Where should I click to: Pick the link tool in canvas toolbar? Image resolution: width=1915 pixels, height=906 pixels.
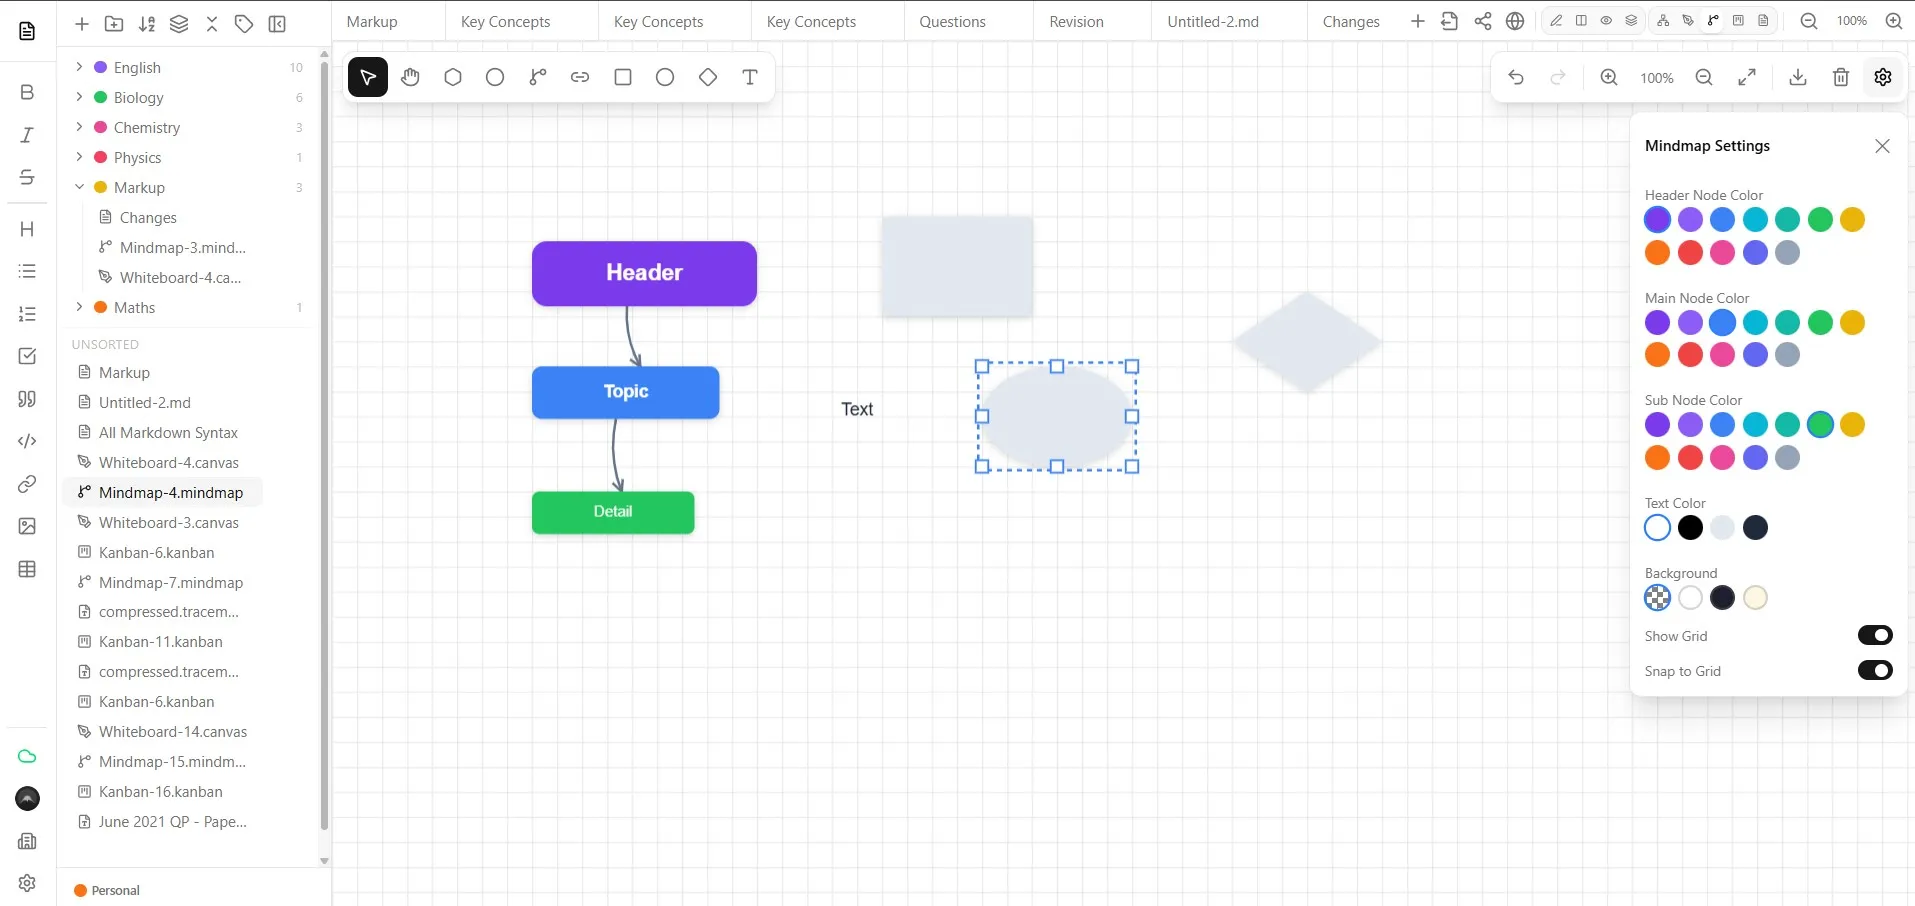(580, 77)
